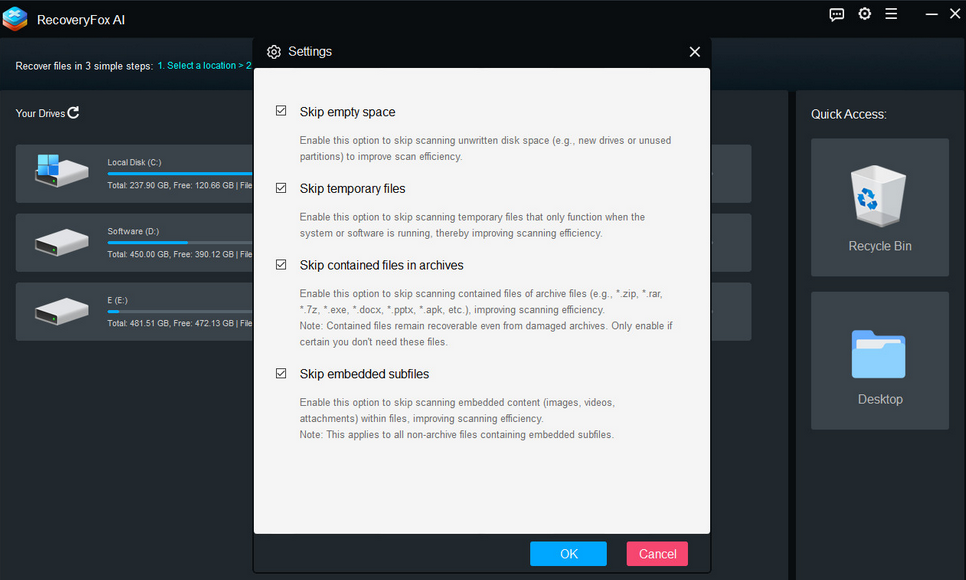The width and height of the screenshot is (966, 580).
Task: Open the Recycle Bin quick access icon
Action: 879,196
